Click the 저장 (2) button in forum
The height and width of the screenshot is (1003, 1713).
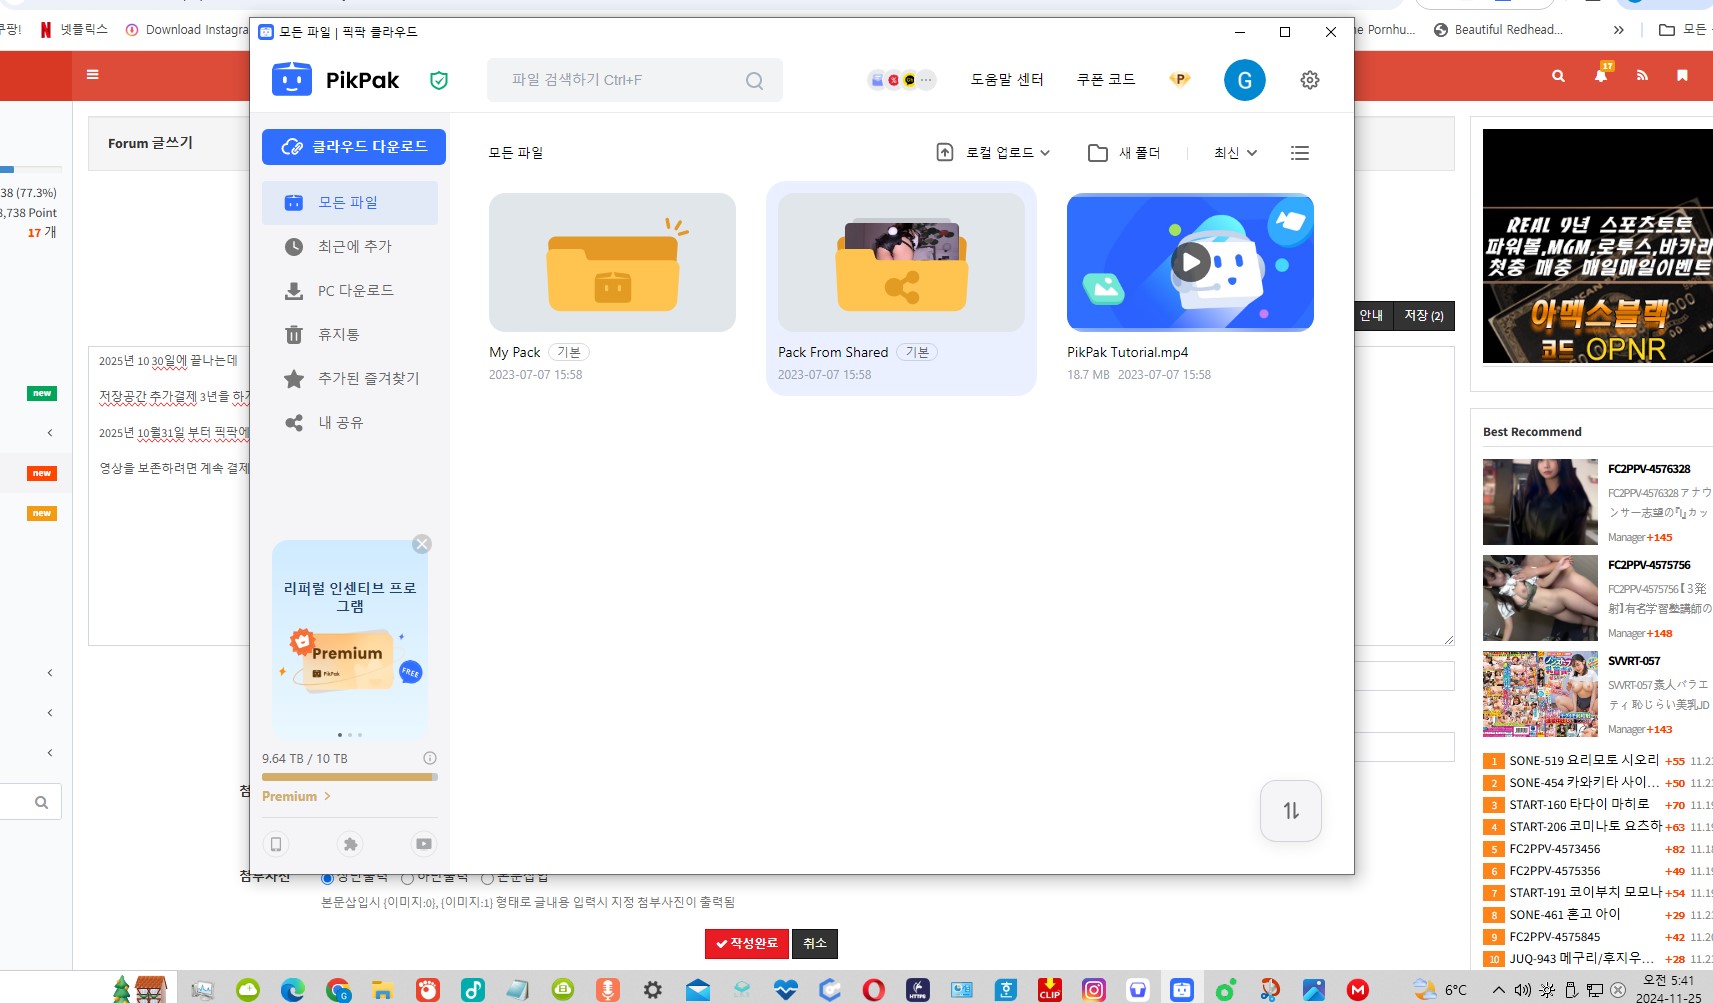click(1424, 316)
